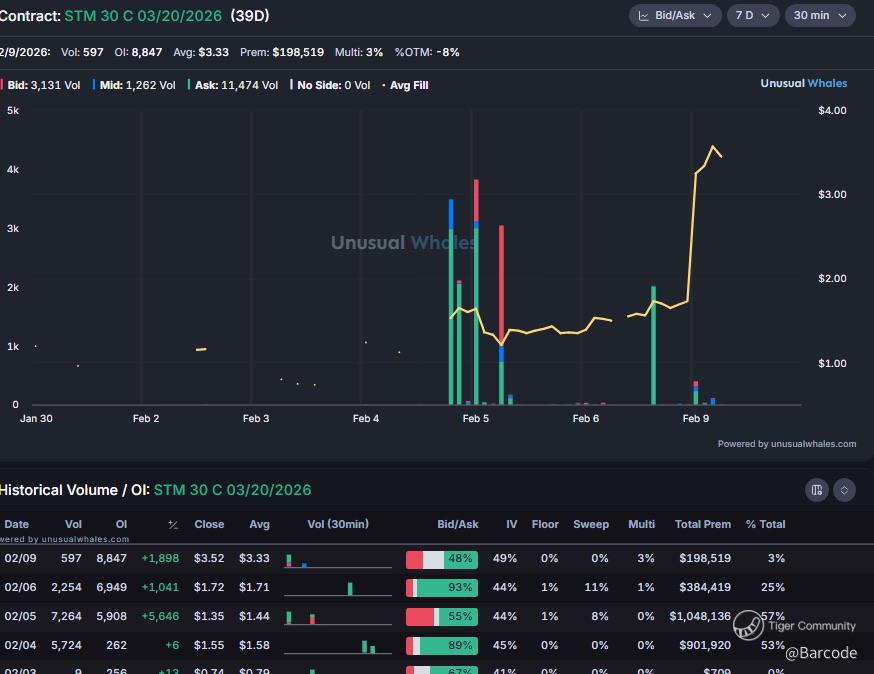Open the table columns settings icon
The width and height of the screenshot is (874, 674).
point(817,490)
